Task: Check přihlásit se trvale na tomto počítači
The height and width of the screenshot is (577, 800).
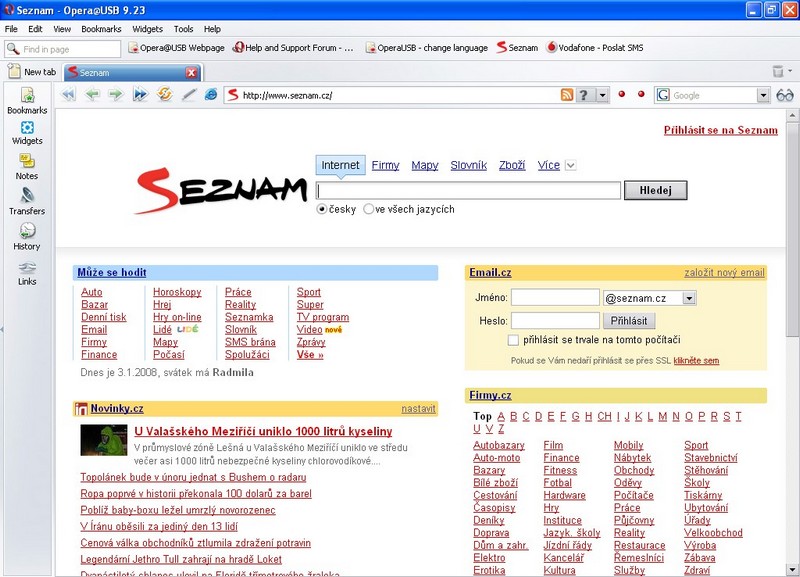Action: pos(513,340)
